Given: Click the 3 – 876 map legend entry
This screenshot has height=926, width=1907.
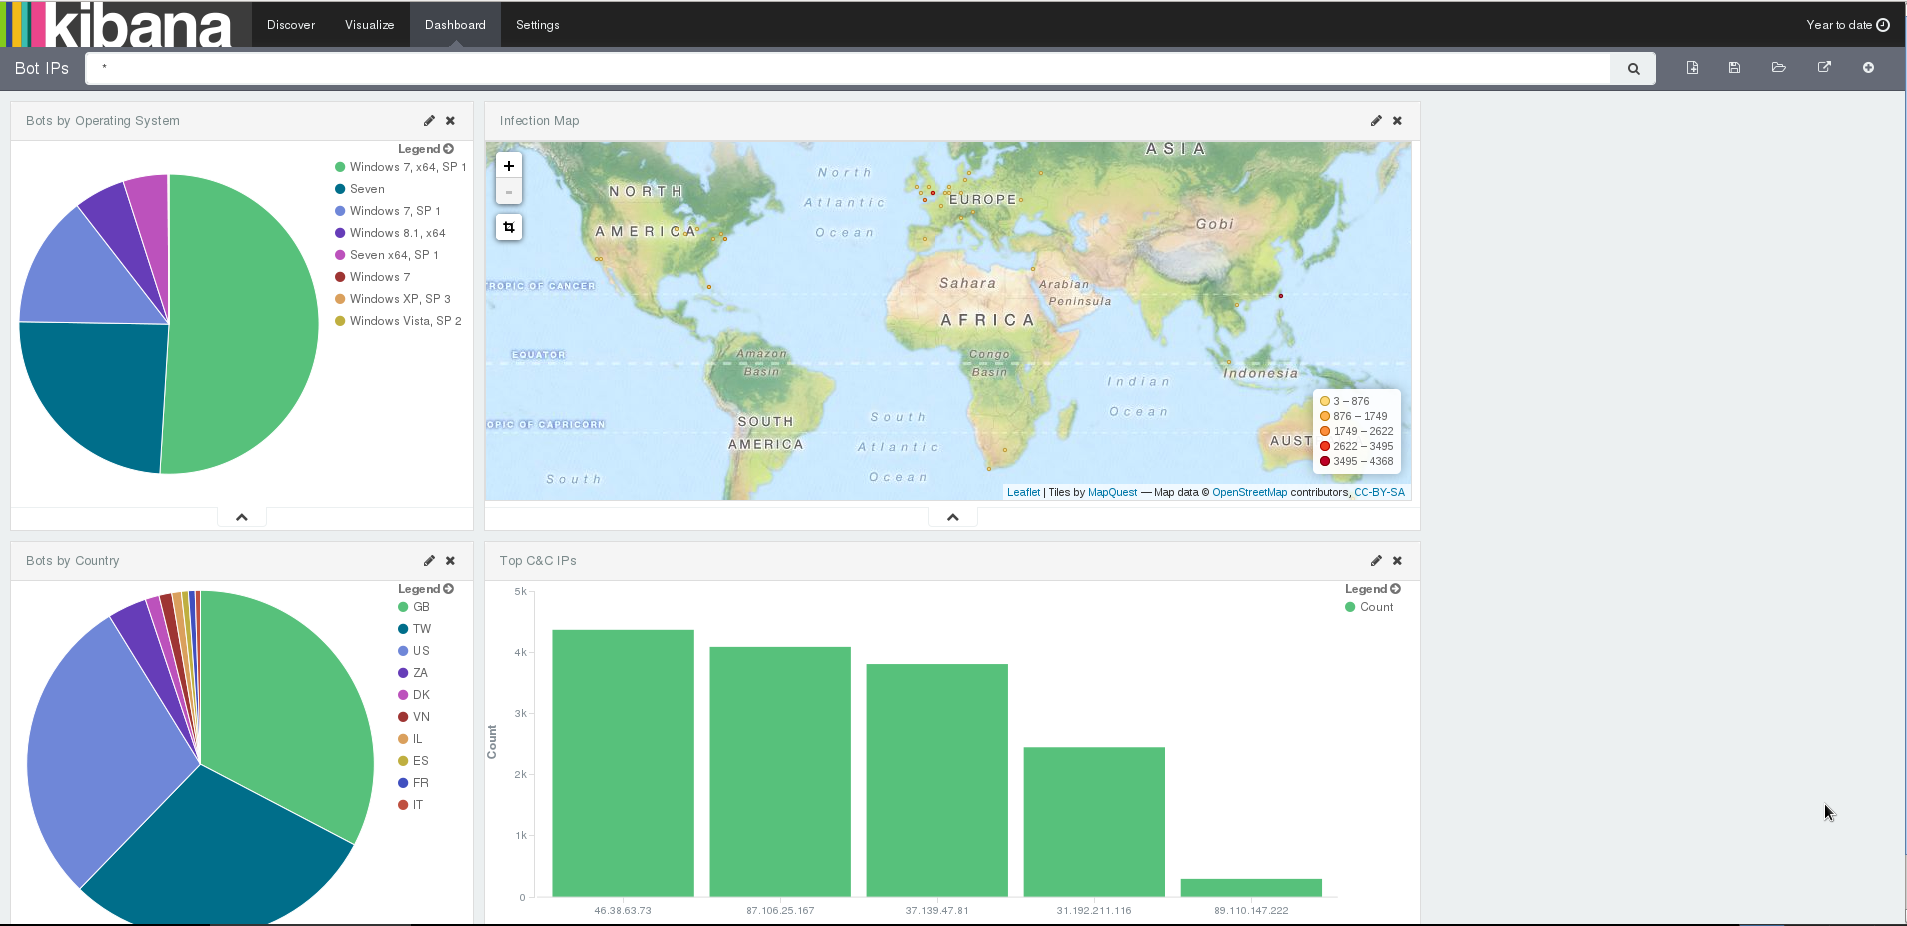Looking at the screenshot, I should click(1345, 401).
